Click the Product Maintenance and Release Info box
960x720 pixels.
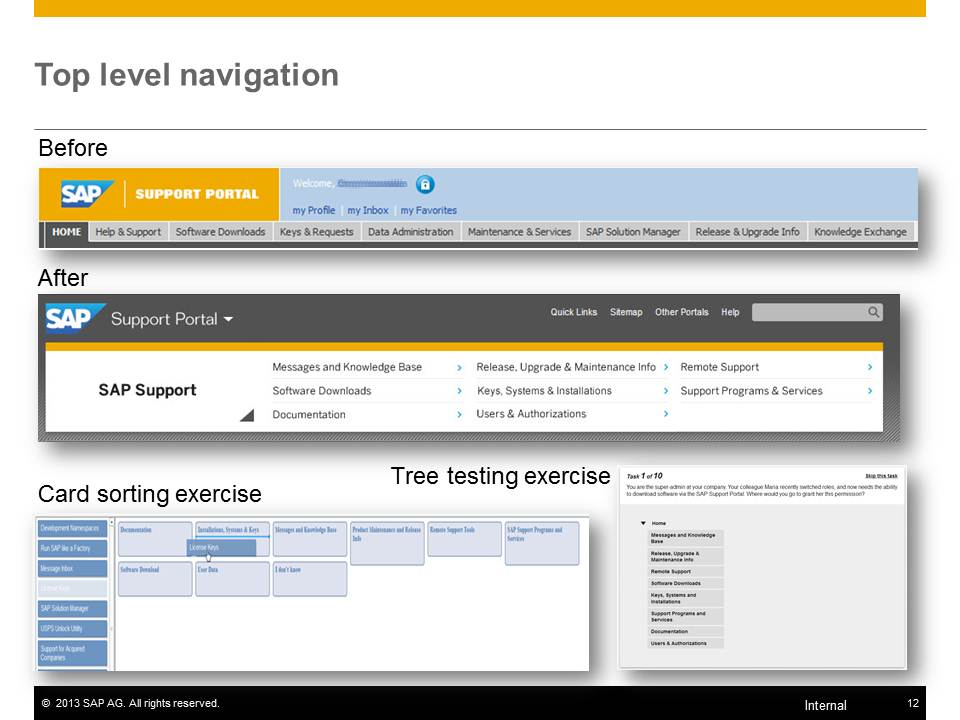[387, 543]
